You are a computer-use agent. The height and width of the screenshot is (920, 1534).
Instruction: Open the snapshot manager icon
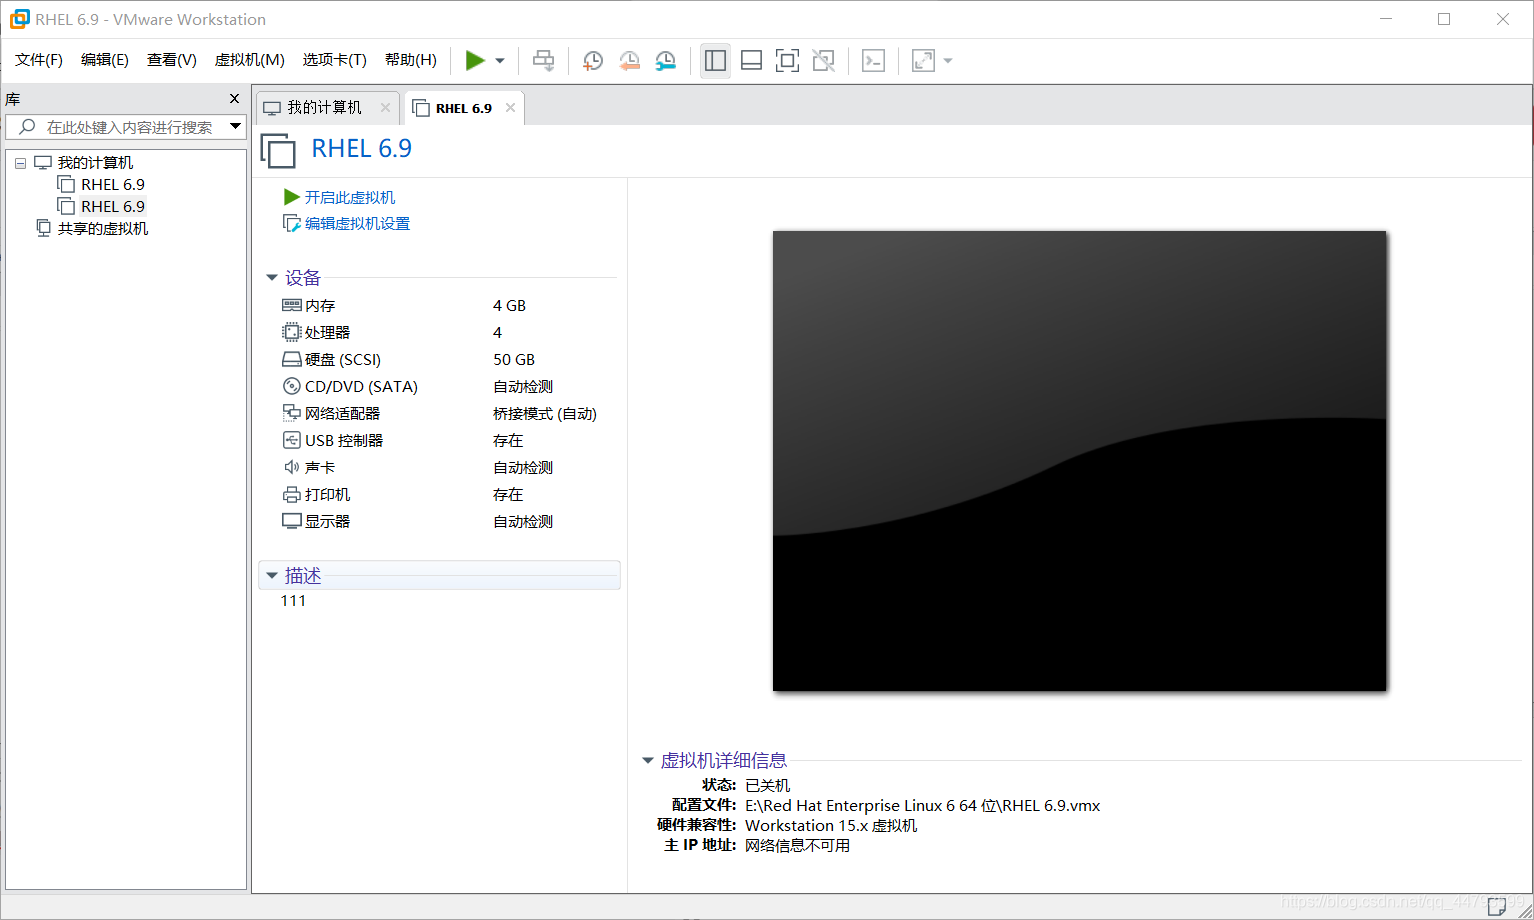665,61
